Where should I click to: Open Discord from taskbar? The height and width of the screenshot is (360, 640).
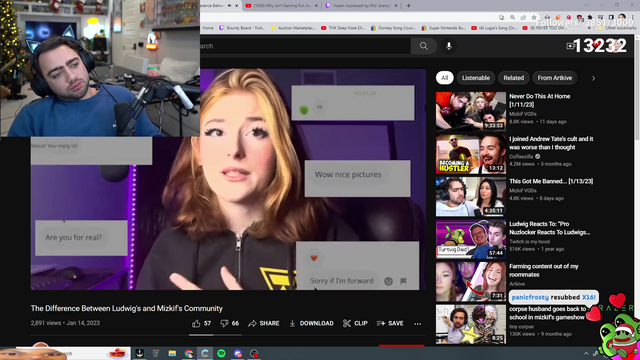238,353
